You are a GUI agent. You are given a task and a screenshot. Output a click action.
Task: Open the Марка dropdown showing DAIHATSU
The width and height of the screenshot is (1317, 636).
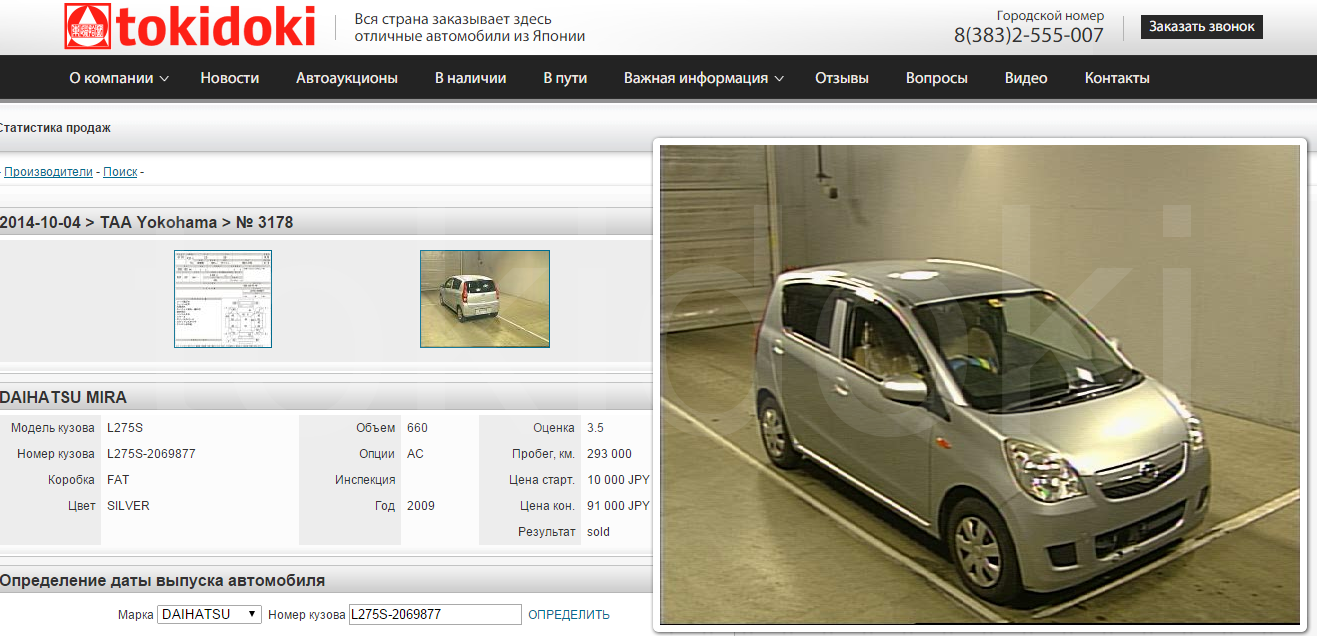210,614
